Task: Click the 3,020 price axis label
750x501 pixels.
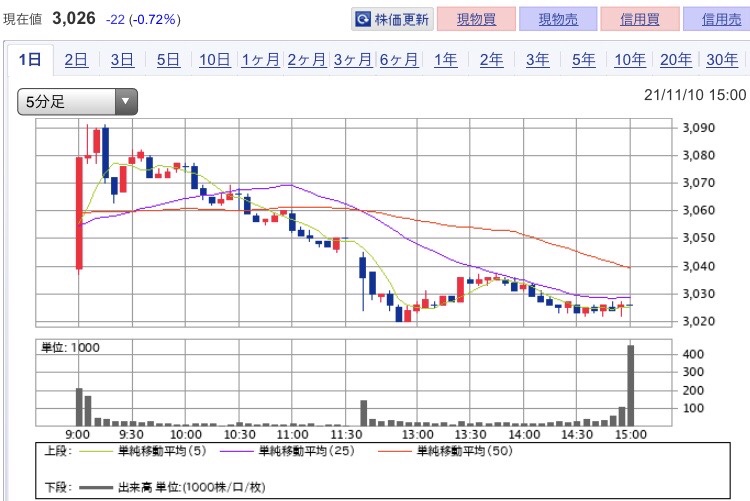Action: pos(698,321)
